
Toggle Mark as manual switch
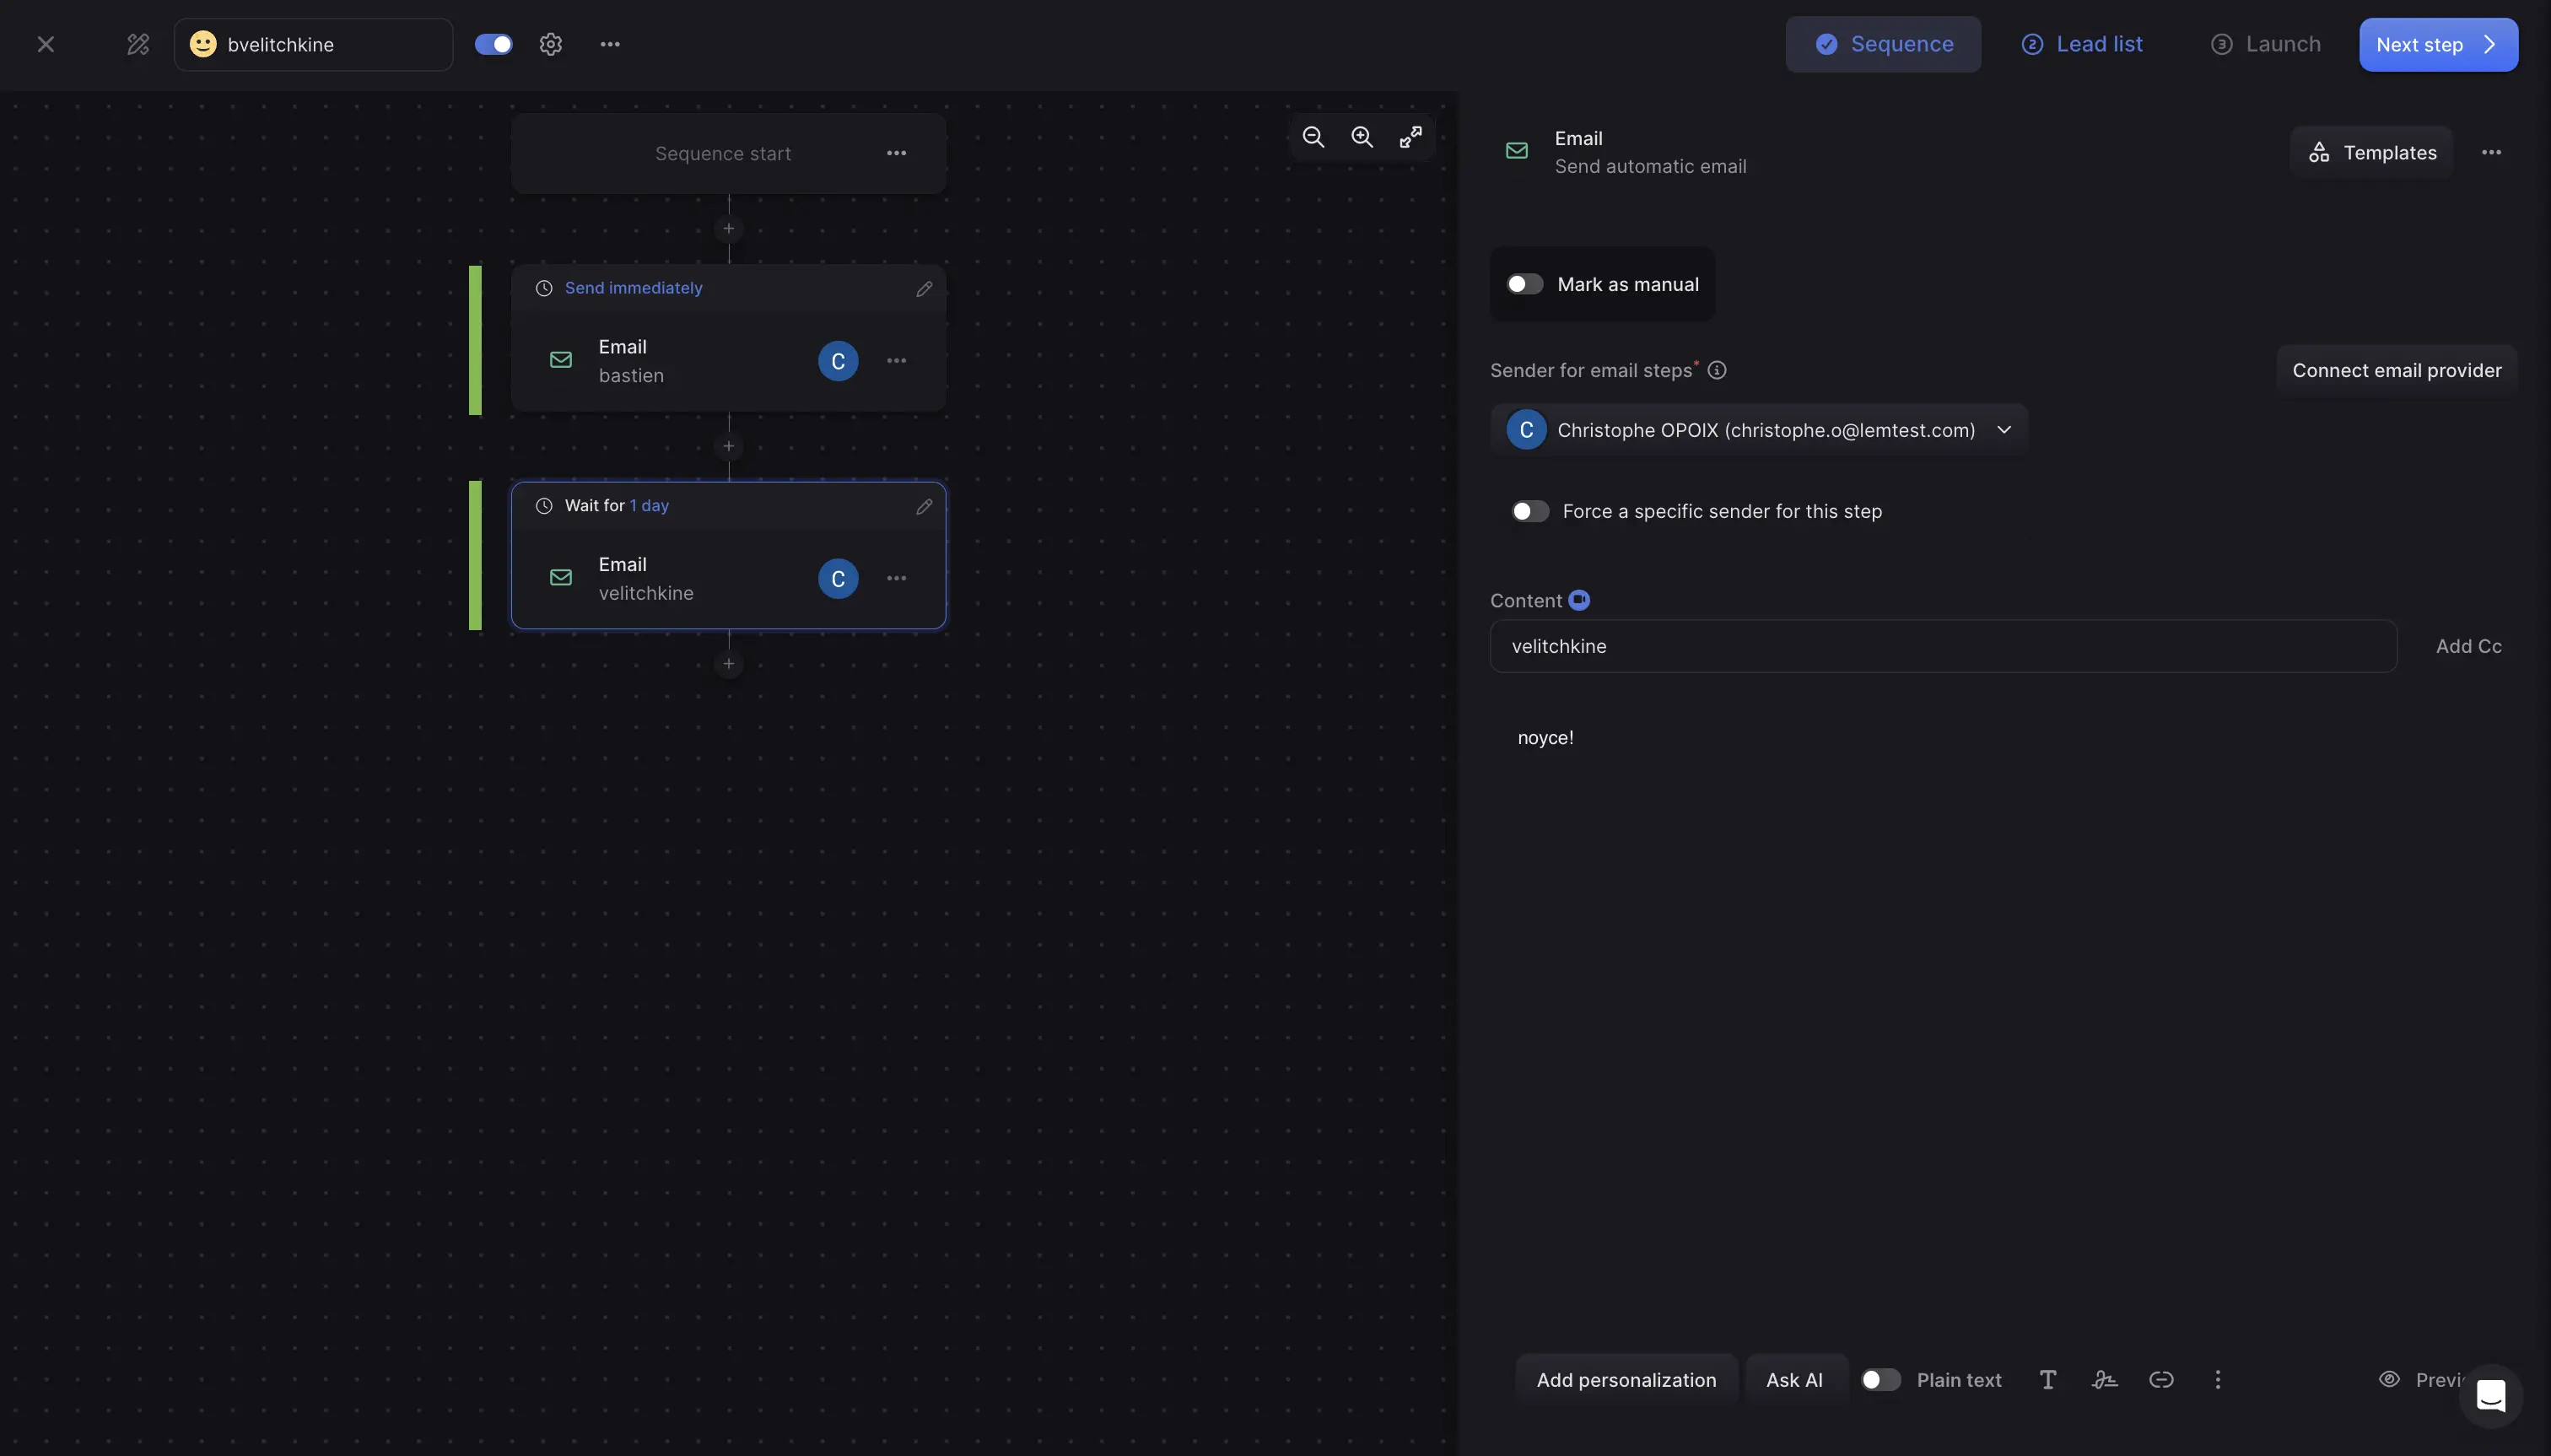coord(1525,284)
